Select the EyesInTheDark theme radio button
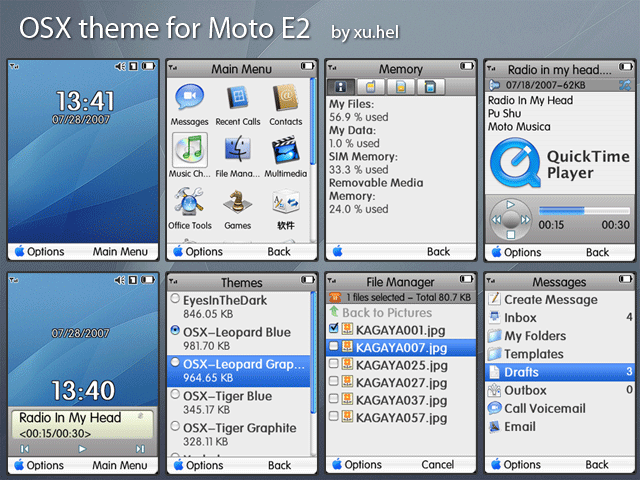This screenshot has height=480, width=640. (175, 298)
